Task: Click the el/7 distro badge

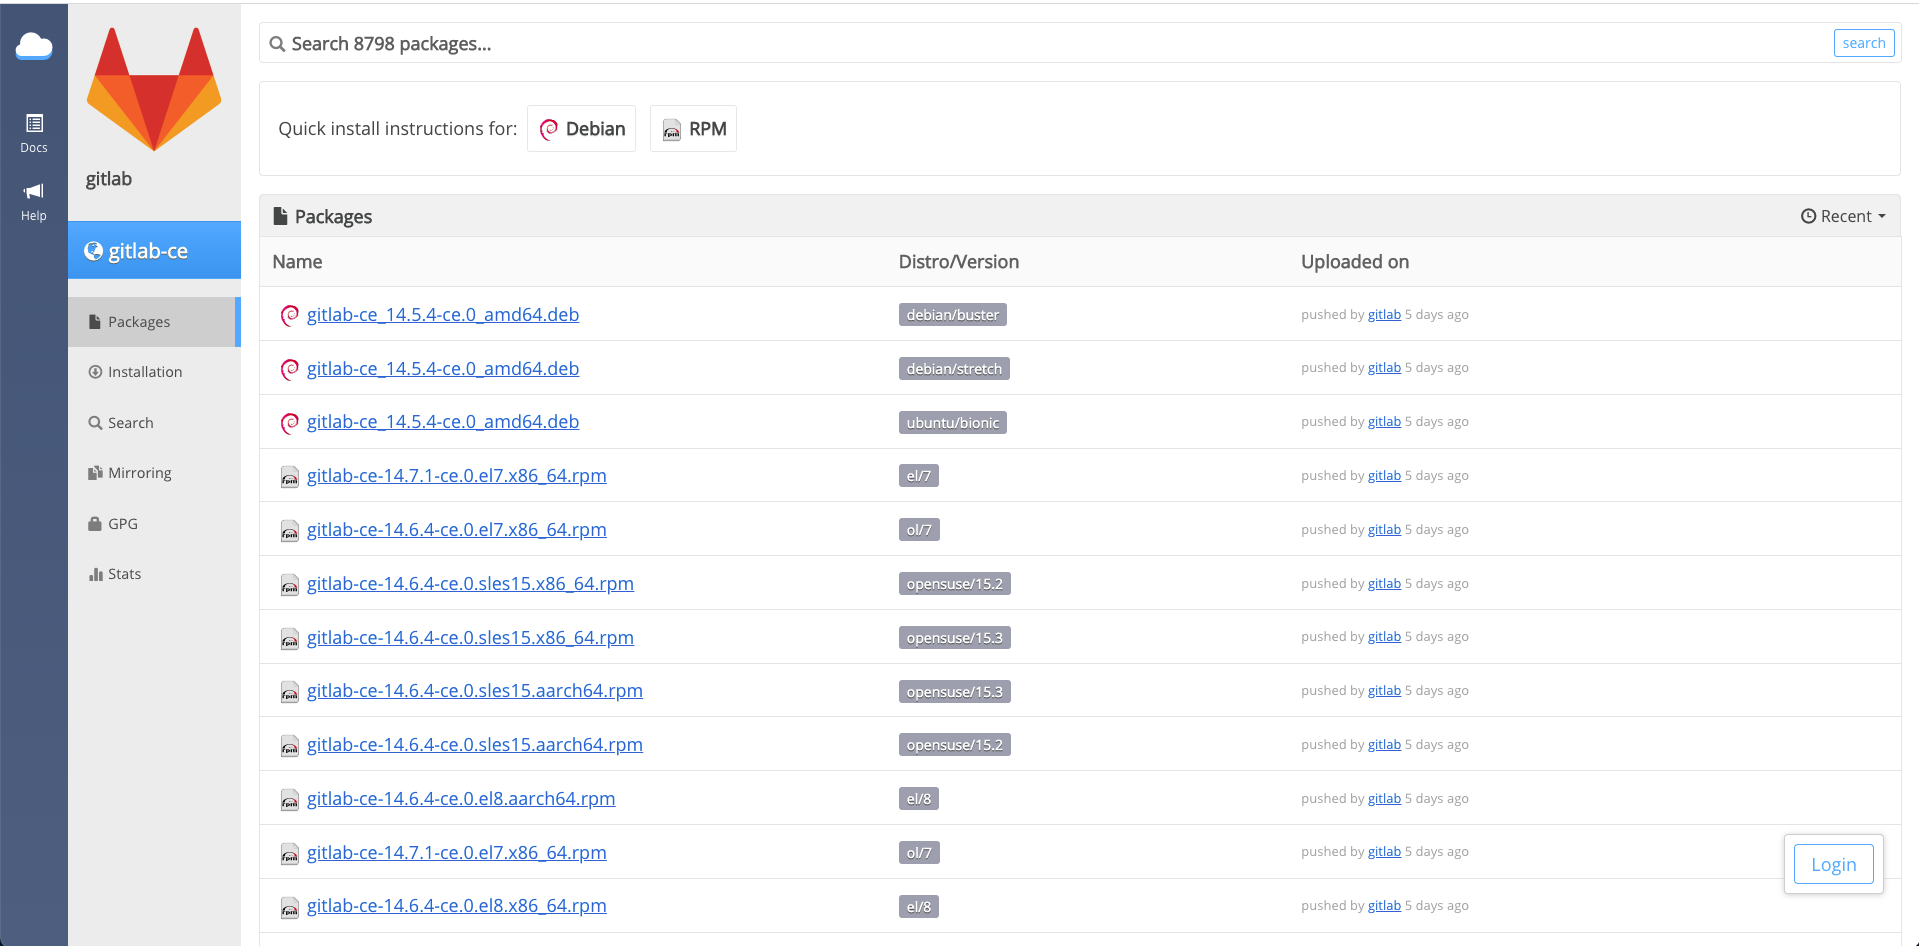Action: pos(918,476)
